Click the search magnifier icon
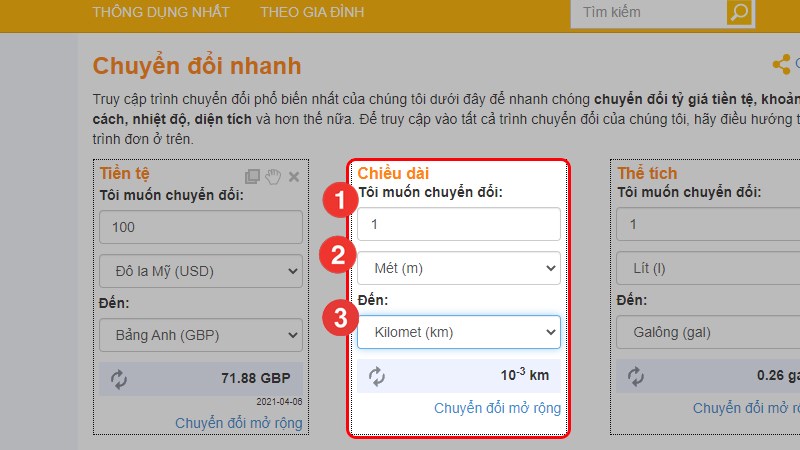Image resolution: width=800 pixels, height=450 pixels. click(x=739, y=12)
